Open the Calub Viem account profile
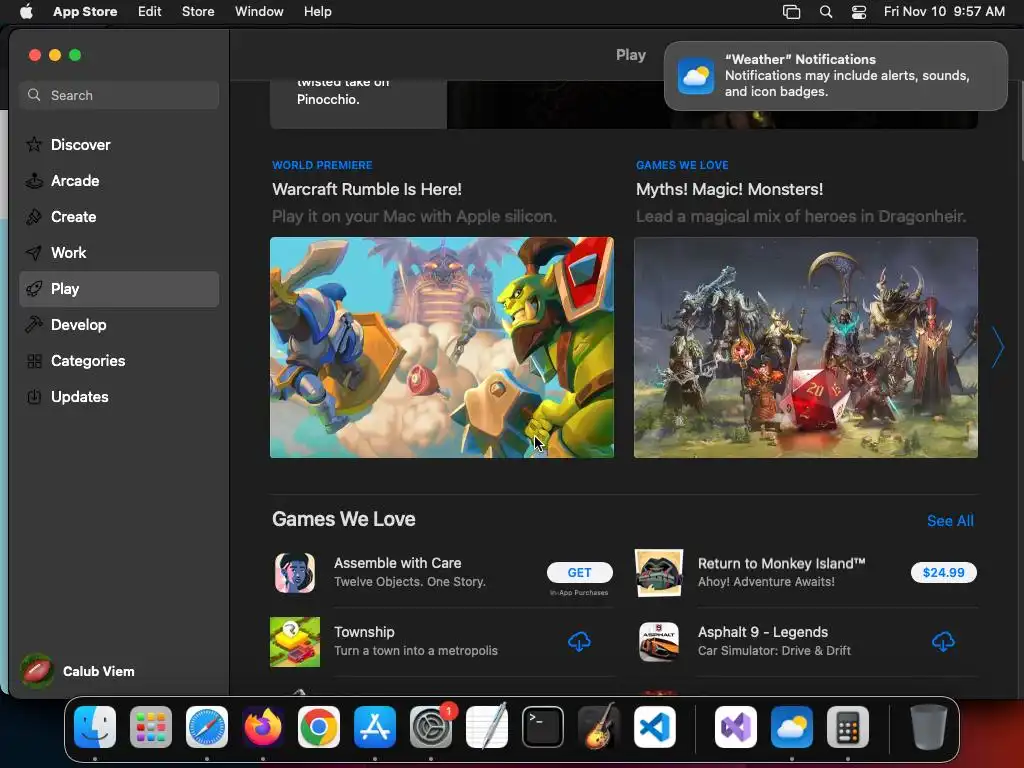Screen dimensions: 1024x768 coord(78,671)
